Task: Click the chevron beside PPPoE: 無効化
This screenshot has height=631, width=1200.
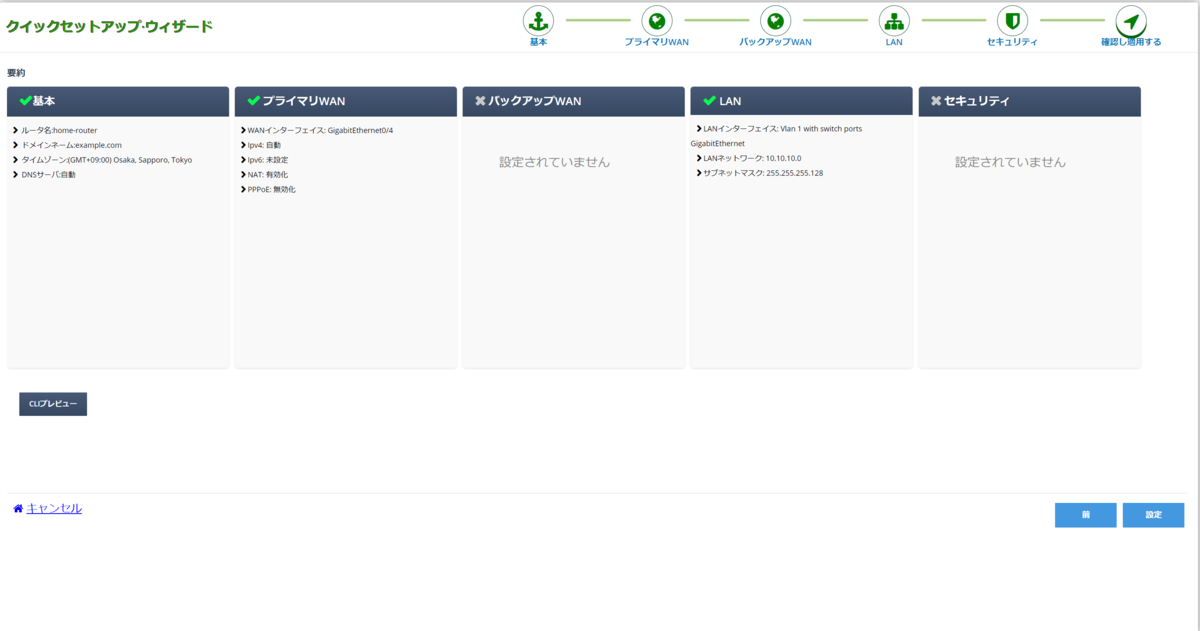Action: tap(243, 189)
